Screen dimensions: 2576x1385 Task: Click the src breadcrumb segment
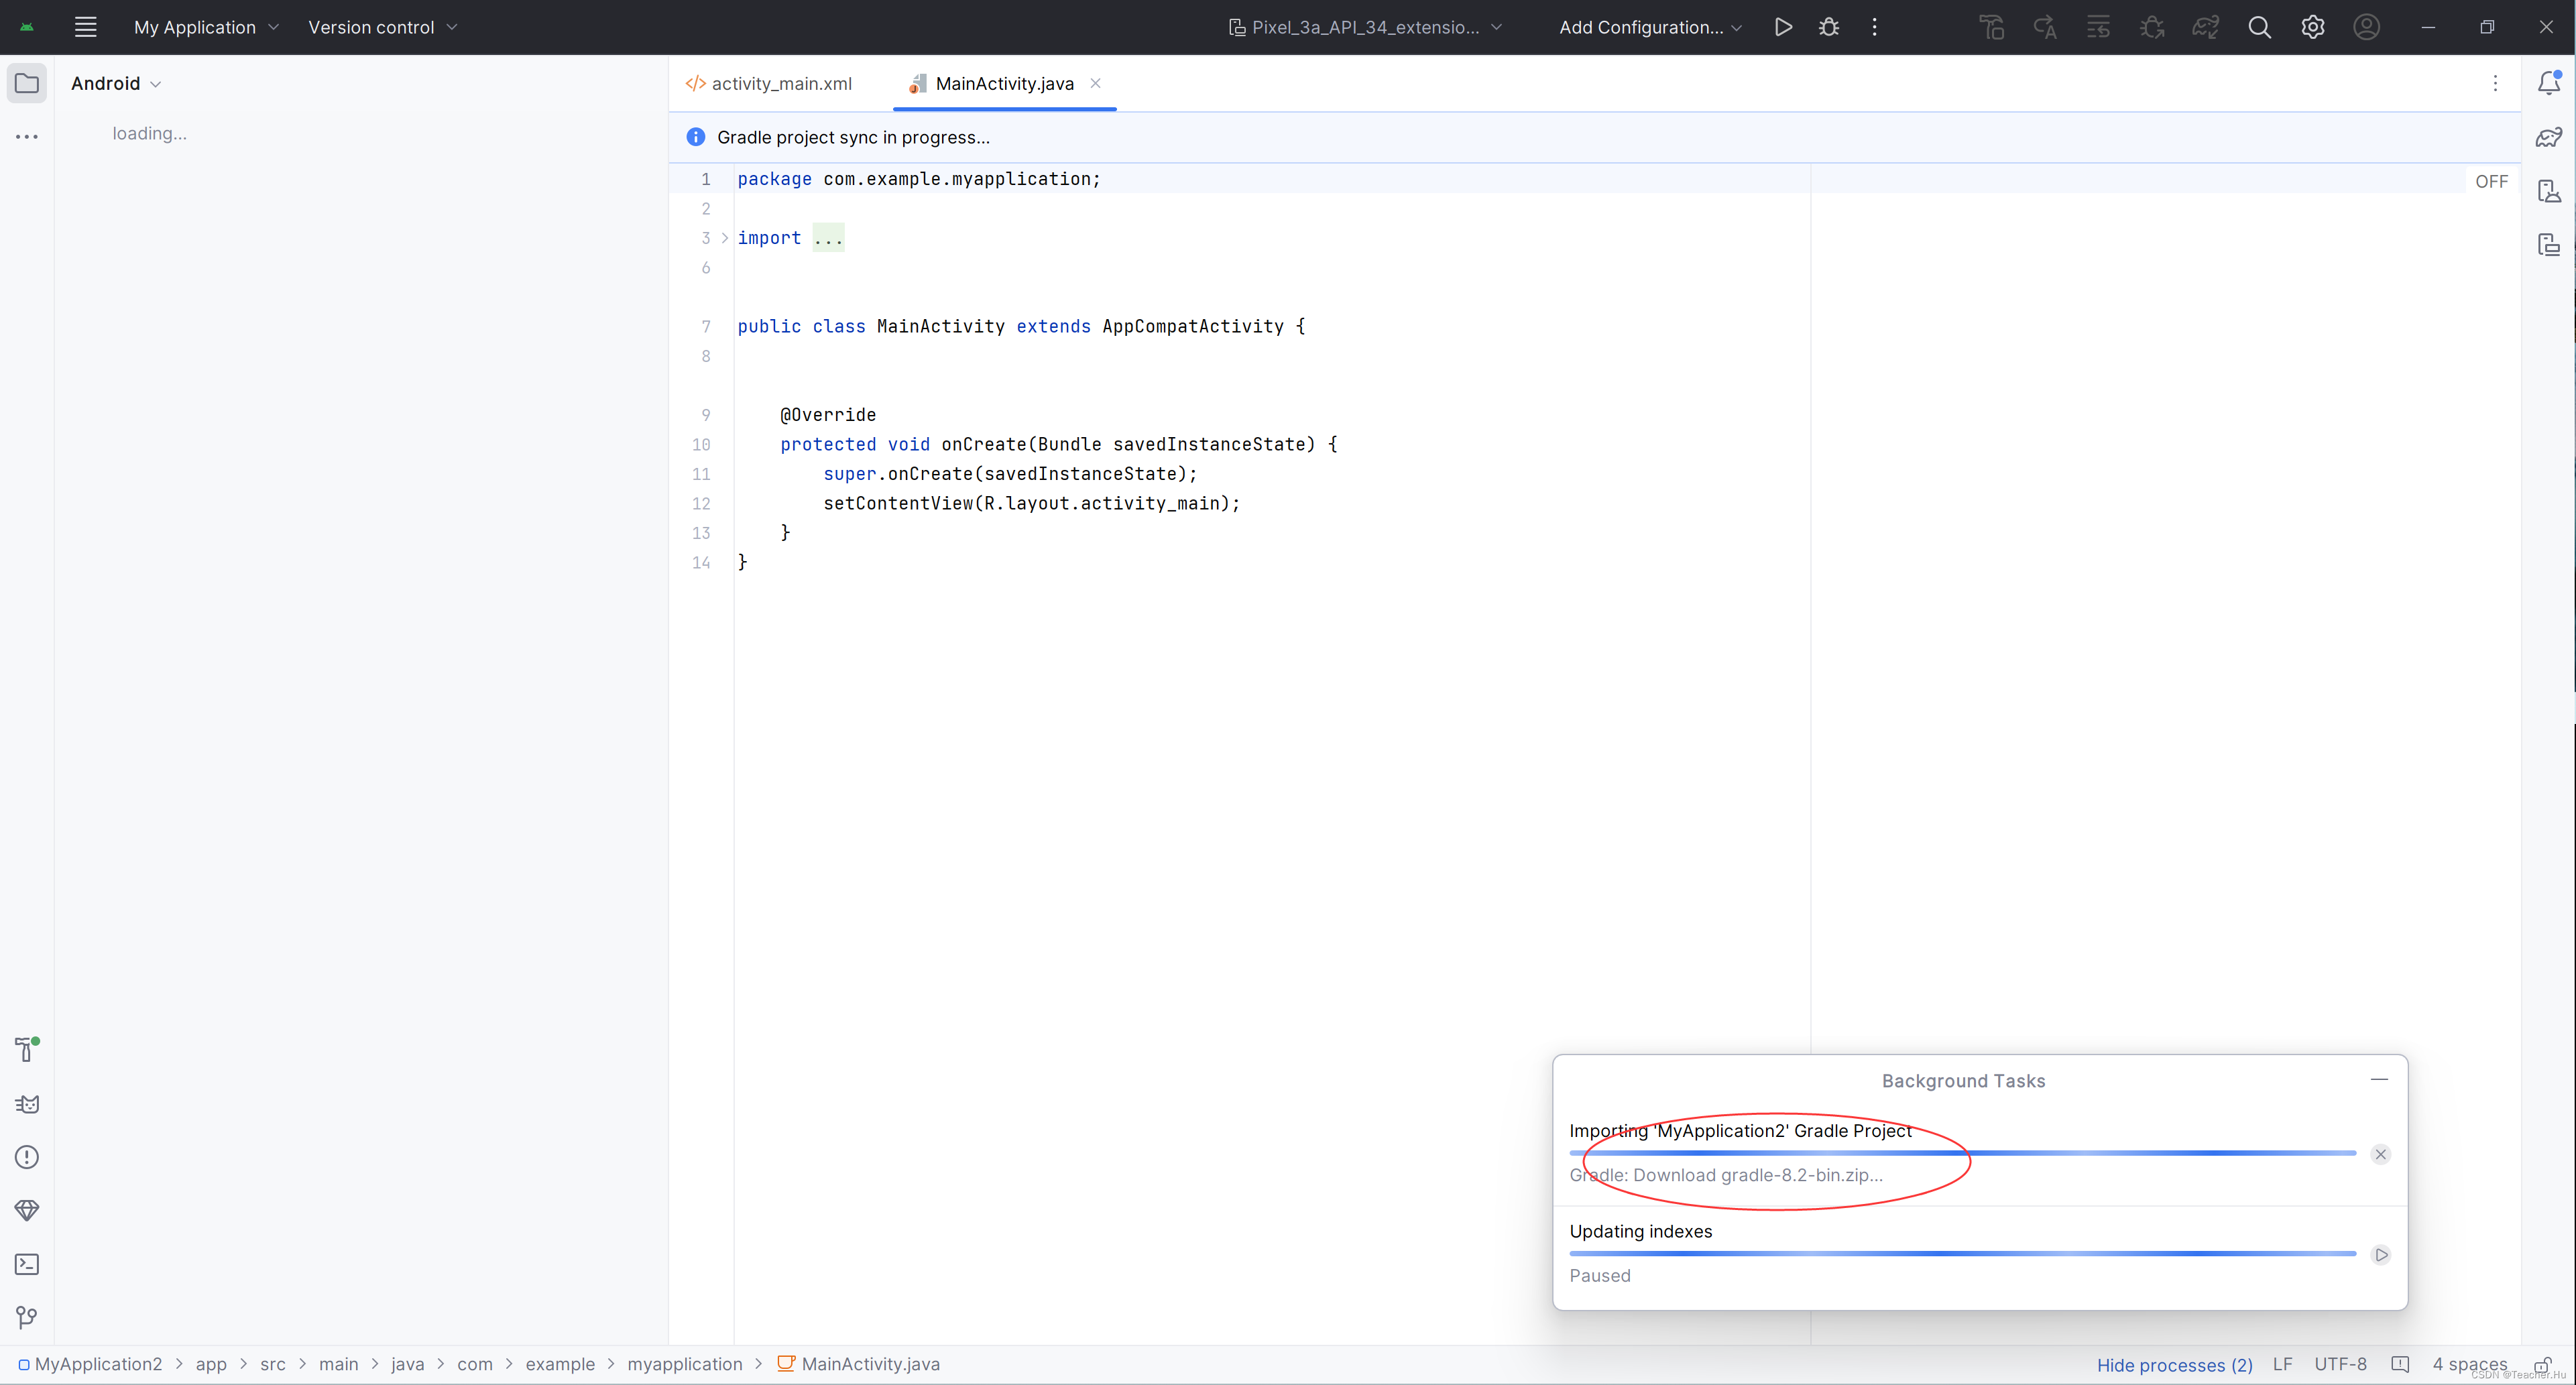click(272, 1364)
